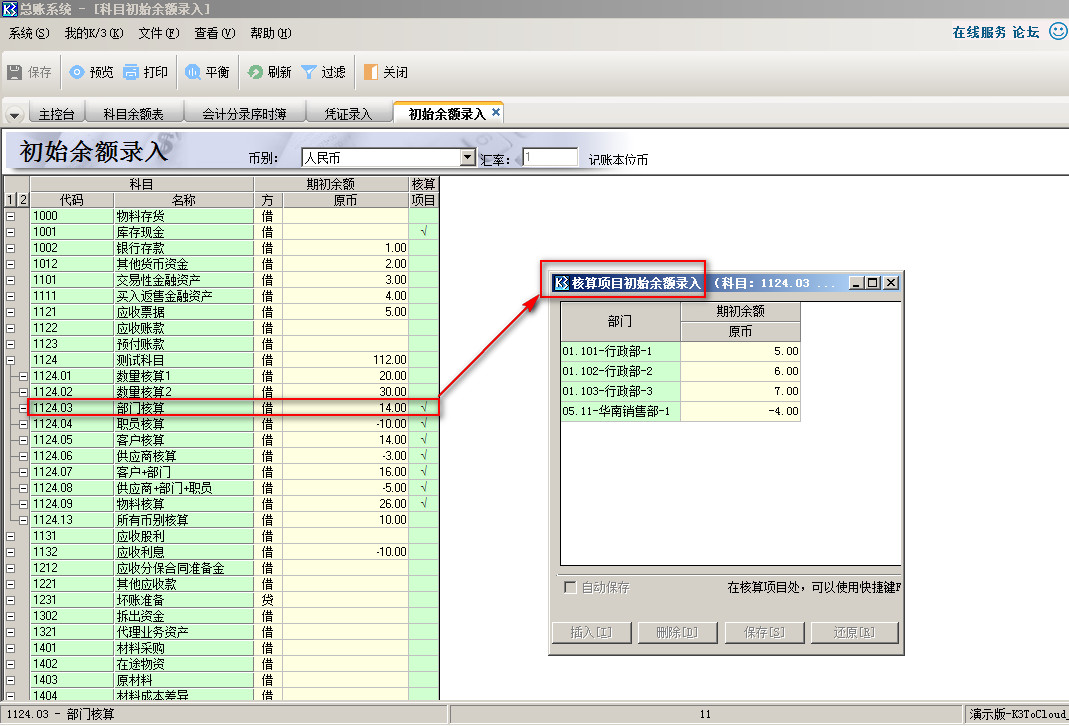The image size is (1069, 726).
Task: Click the 插入[I] button in dialog
Action: 590,632
